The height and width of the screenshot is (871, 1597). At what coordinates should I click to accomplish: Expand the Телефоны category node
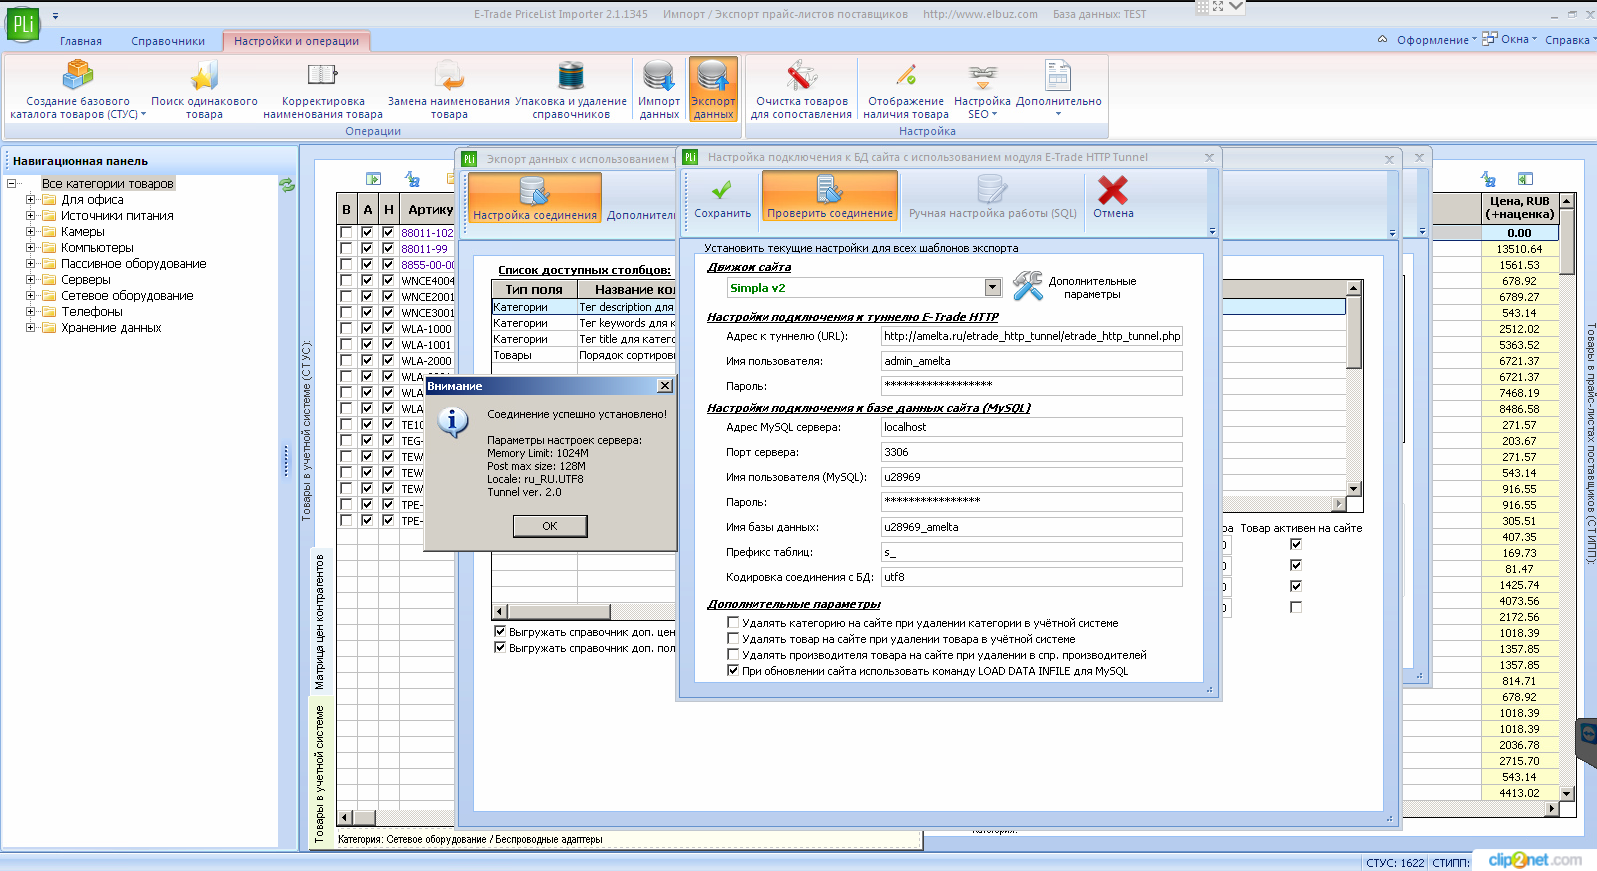point(30,312)
